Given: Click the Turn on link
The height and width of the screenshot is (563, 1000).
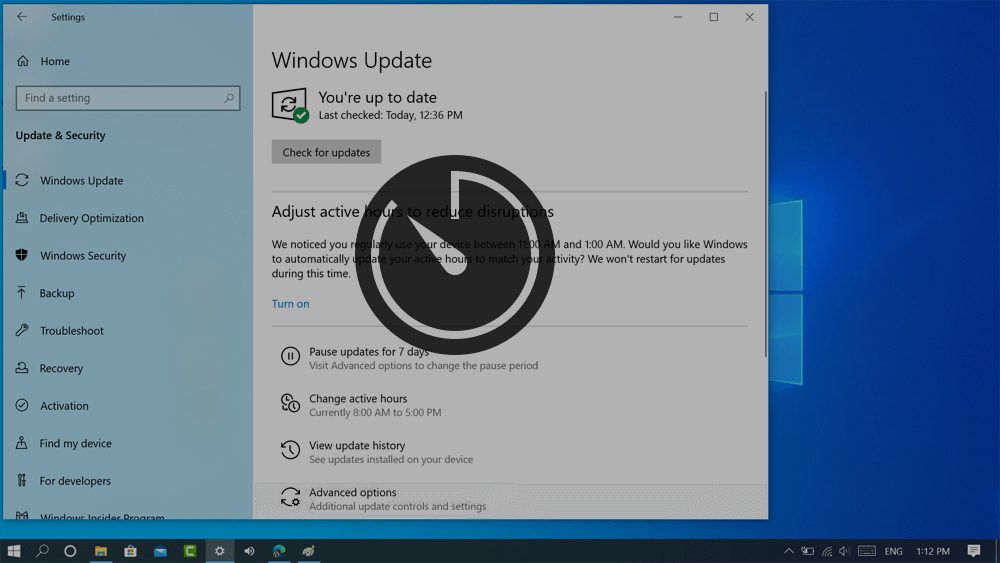Looking at the screenshot, I should [x=290, y=304].
